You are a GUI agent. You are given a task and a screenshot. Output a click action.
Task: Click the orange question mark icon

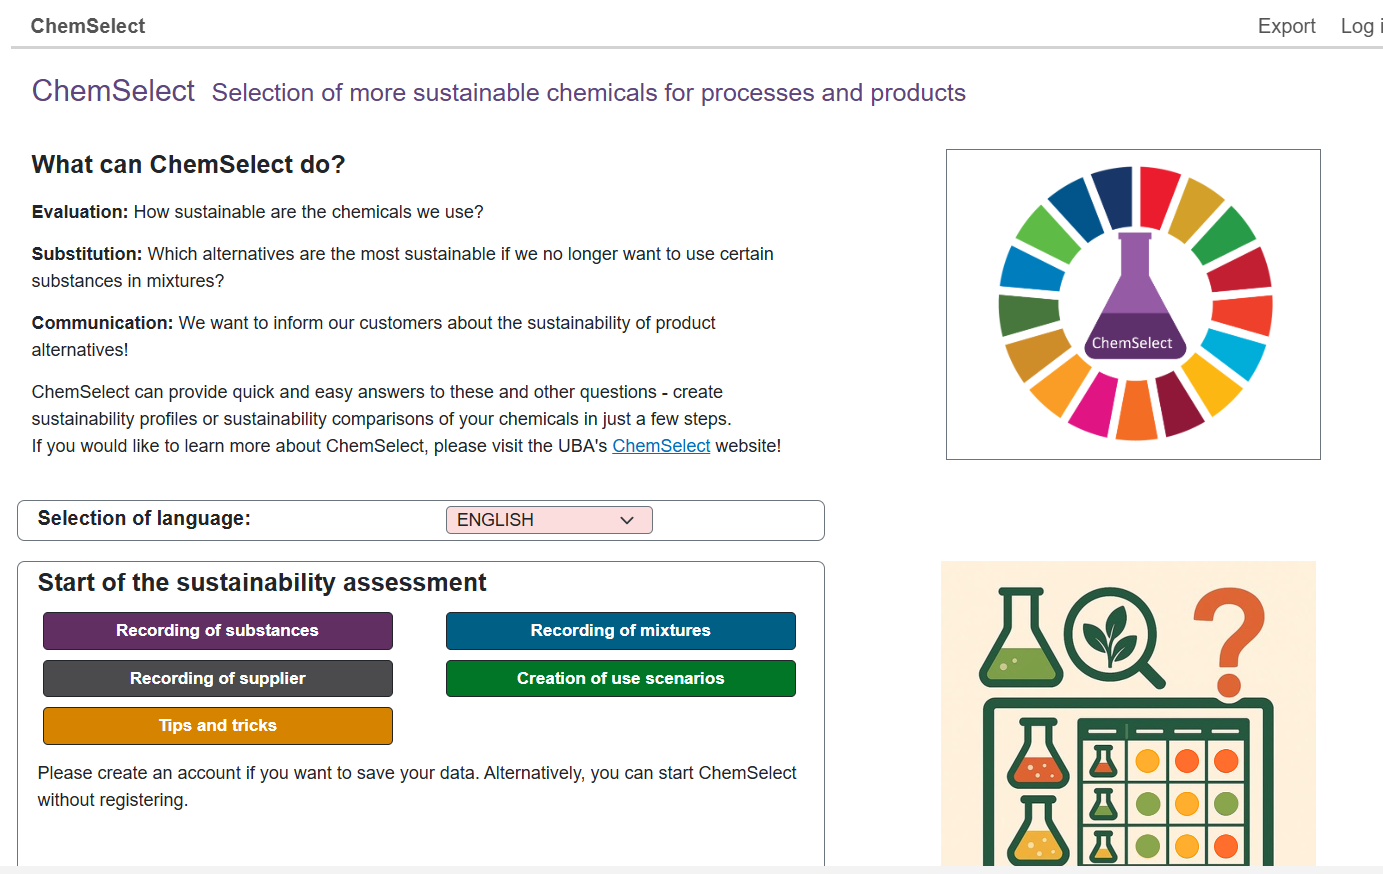[1231, 642]
